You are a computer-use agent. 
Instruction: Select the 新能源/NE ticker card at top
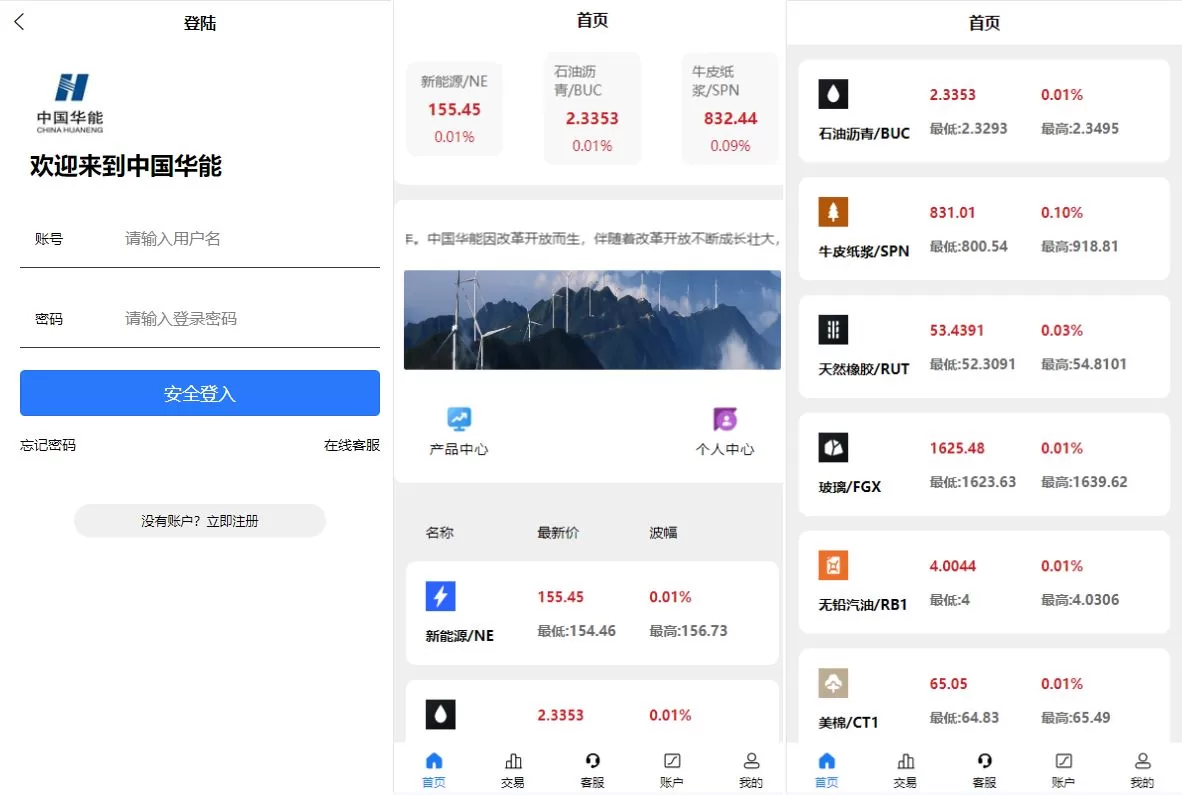point(454,109)
